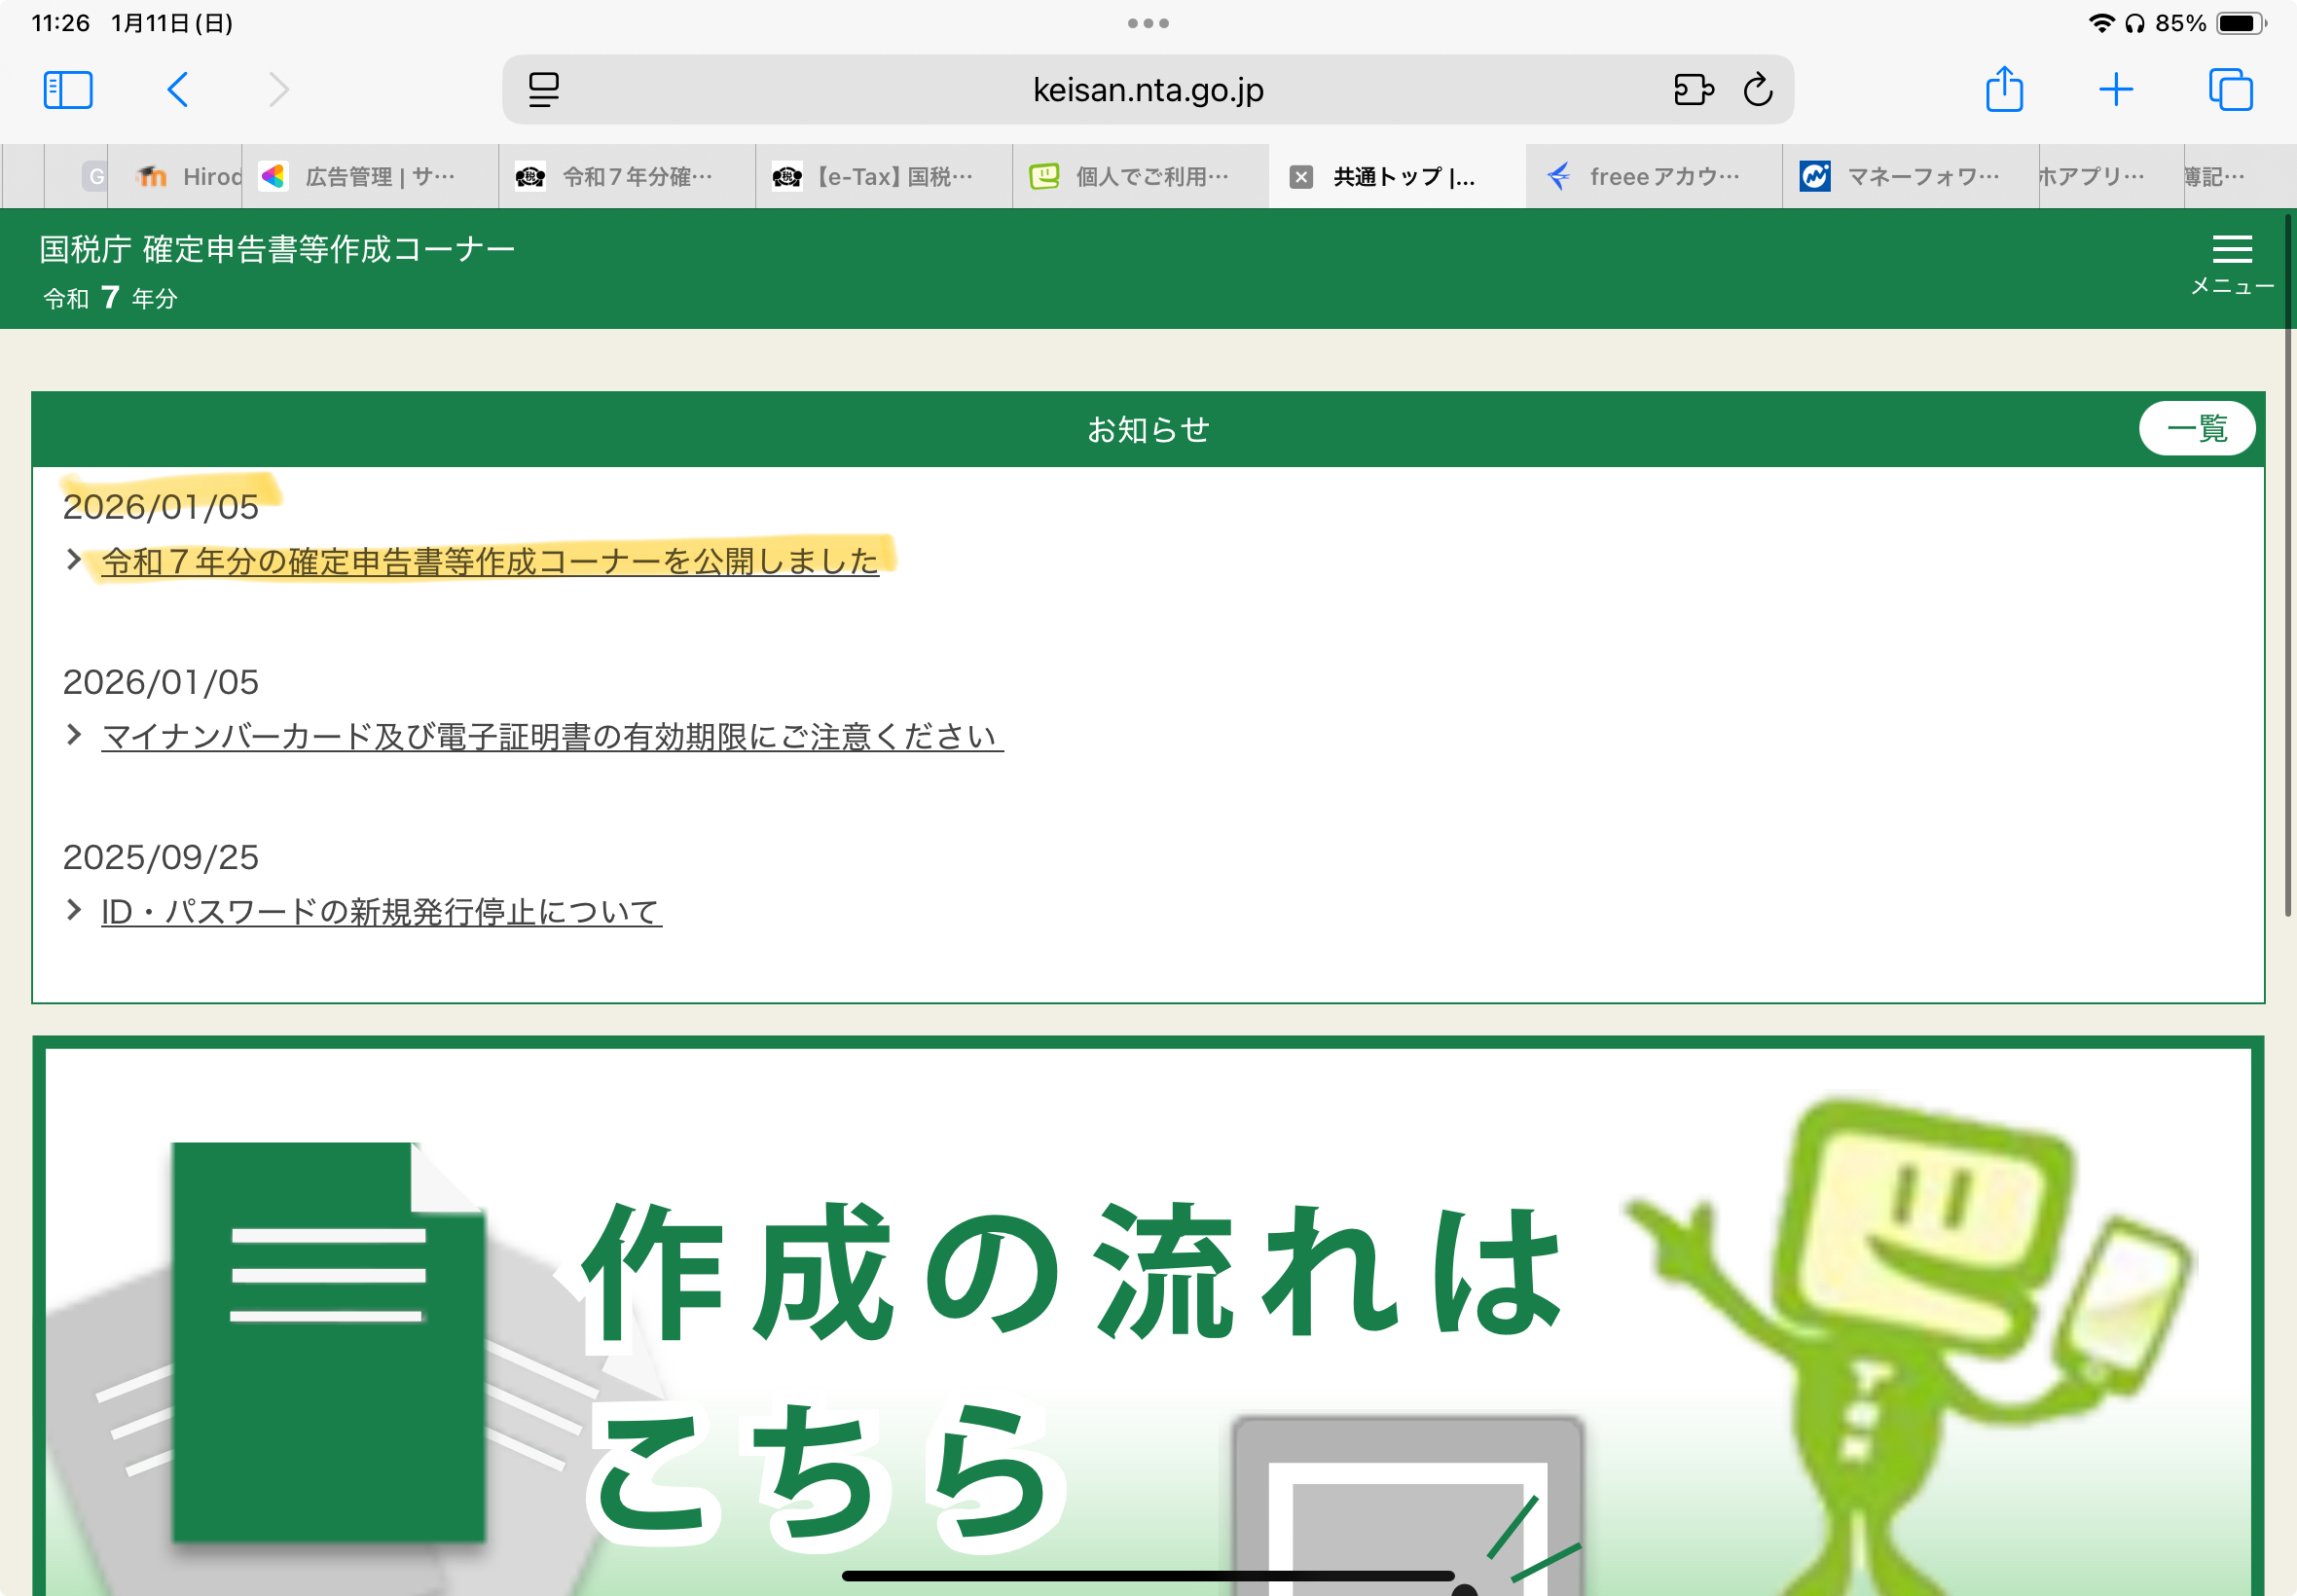Open the extensions icon in address bar

1693,90
